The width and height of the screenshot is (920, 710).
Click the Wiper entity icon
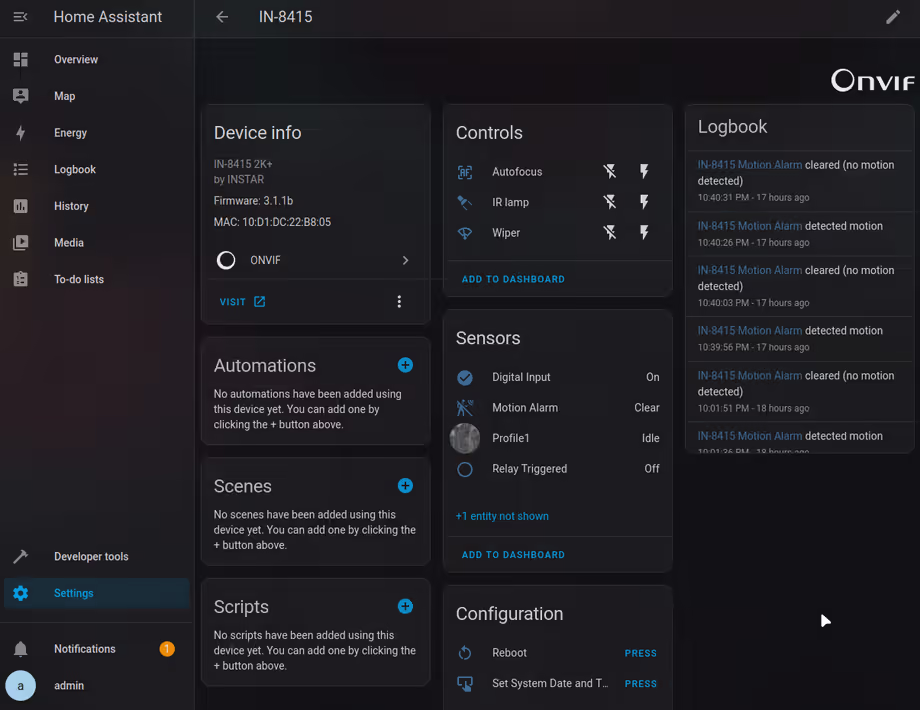pyautogui.click(x=465, y=233)
